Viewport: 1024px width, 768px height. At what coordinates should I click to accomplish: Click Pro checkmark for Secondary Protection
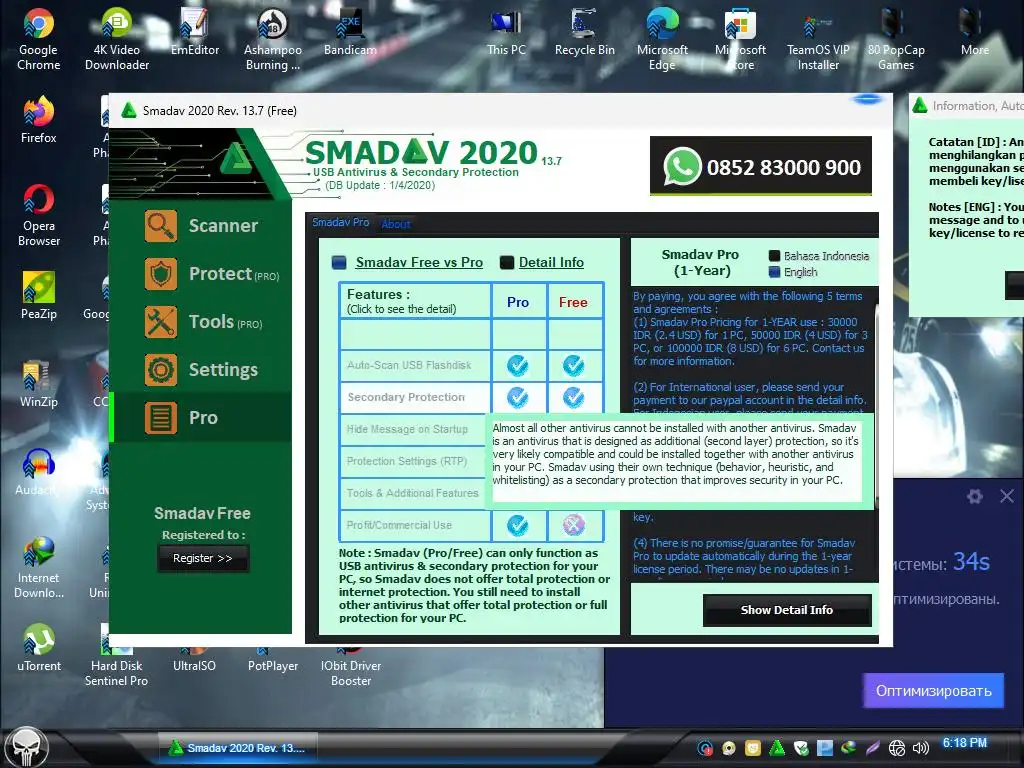coord(518,397)
